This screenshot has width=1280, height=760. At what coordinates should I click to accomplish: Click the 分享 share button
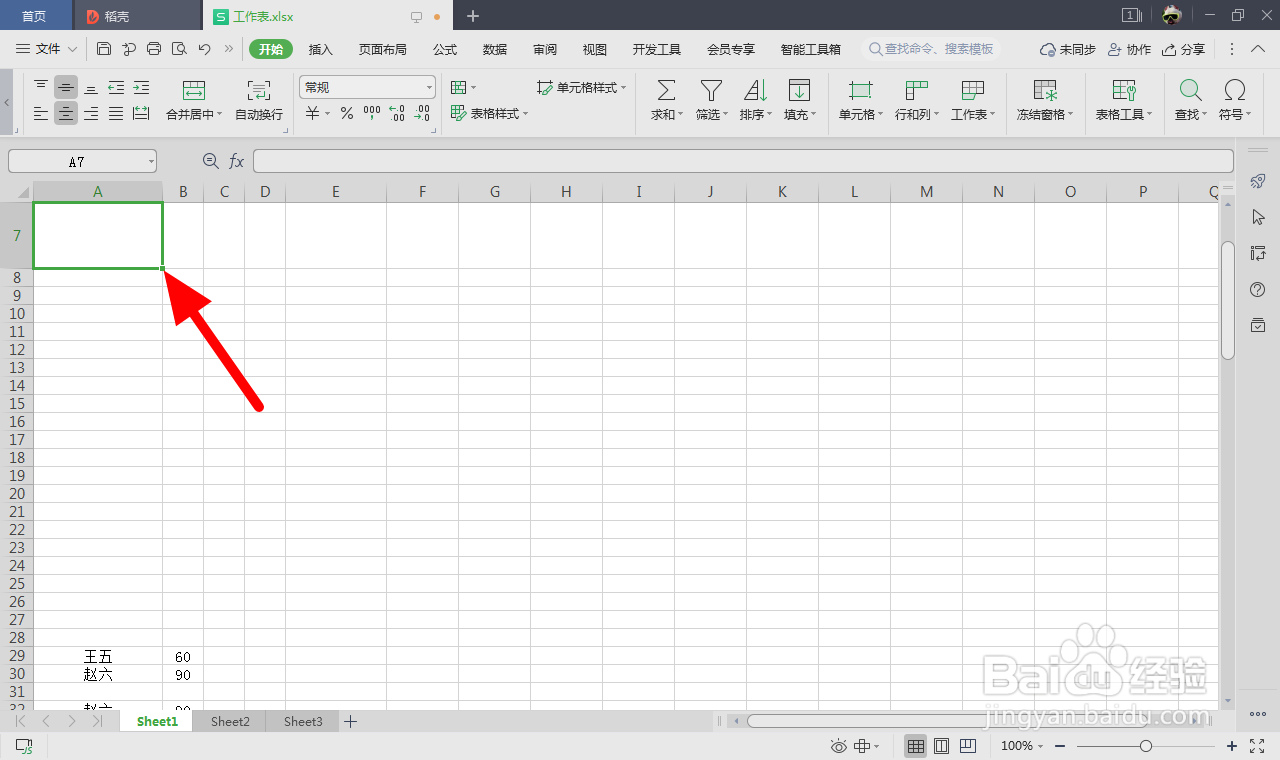coord(1184,49)
